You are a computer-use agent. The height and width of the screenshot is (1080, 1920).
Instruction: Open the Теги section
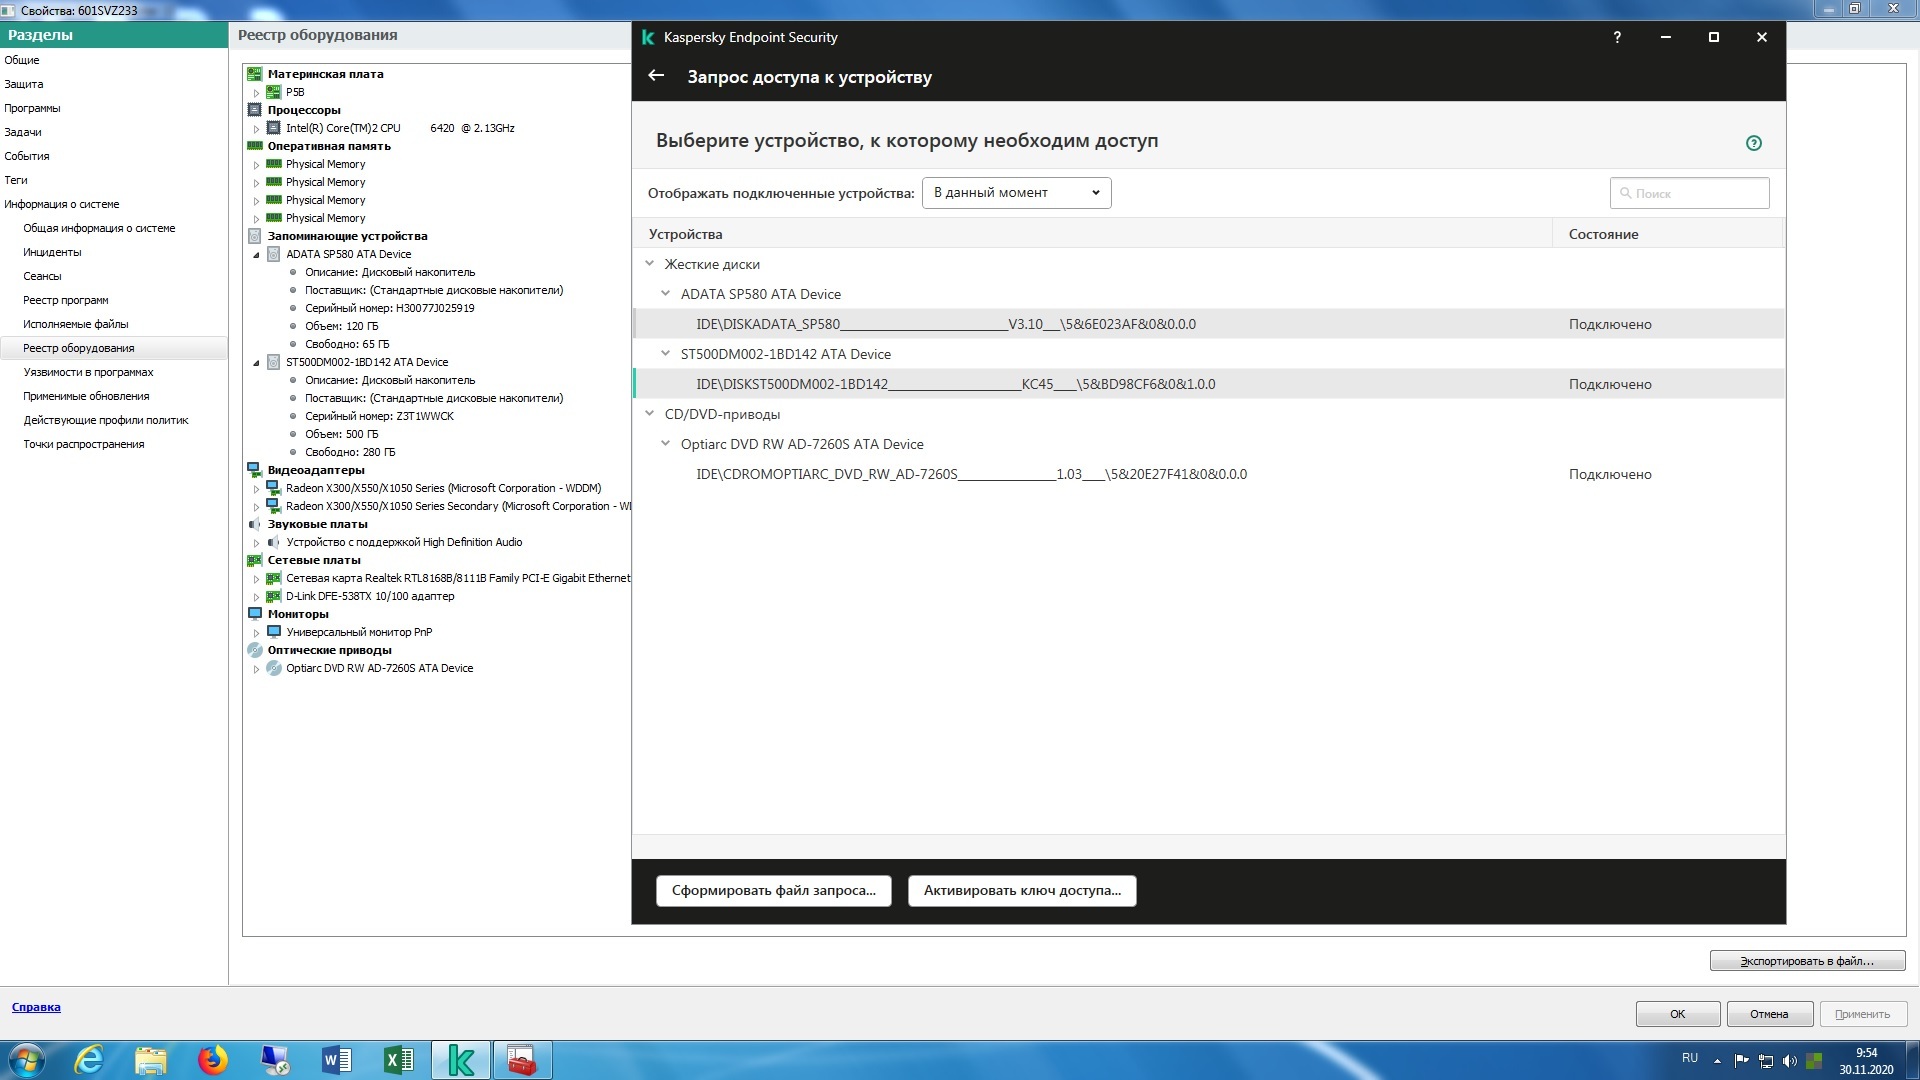pos(16,180)
